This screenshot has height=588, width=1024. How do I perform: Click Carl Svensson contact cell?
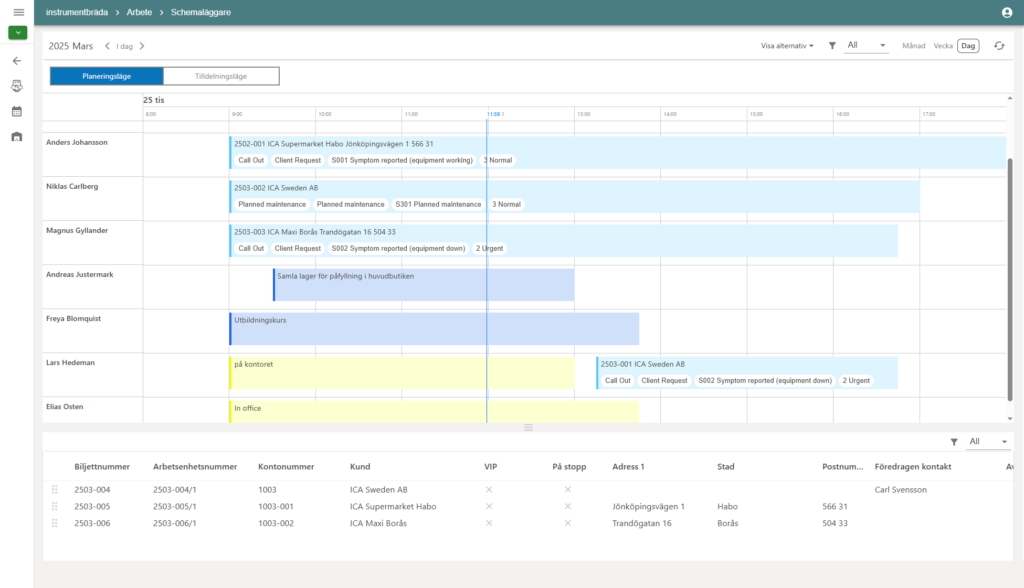[x=901, y=489]
